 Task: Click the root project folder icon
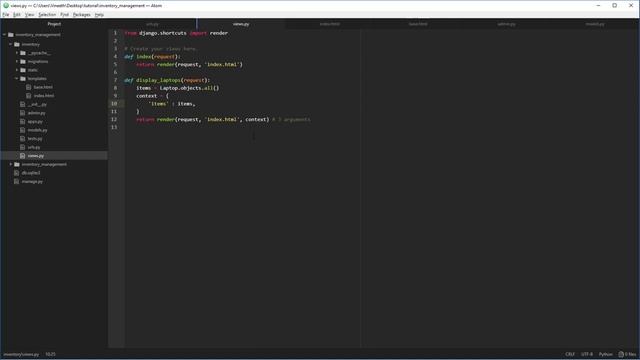coord(11,35)
